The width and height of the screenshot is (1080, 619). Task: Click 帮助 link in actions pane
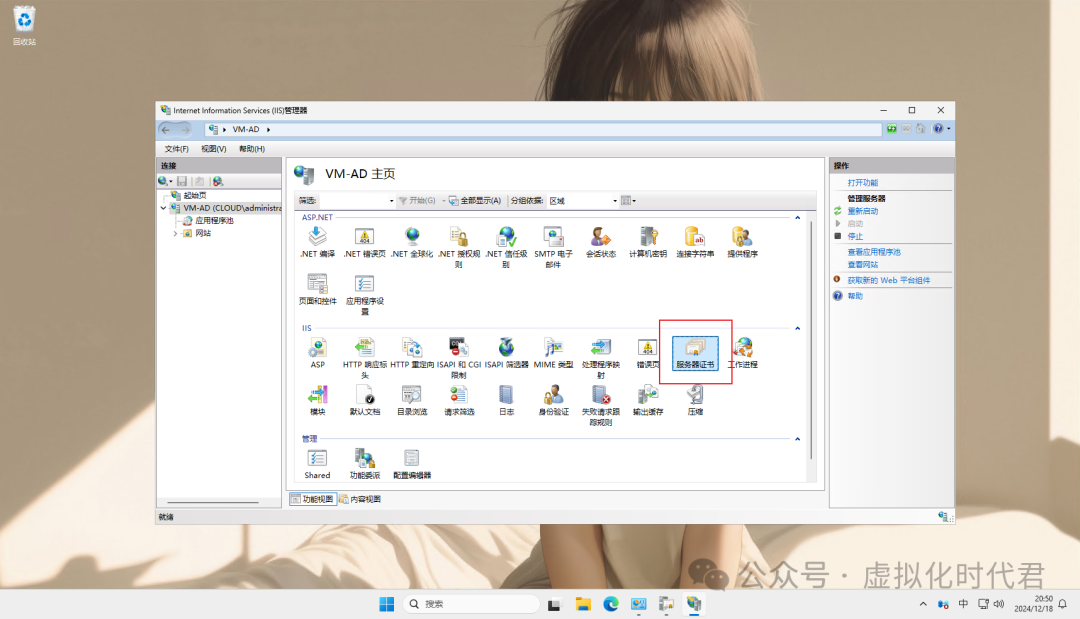pyautogui.click(x=855, y=296)
